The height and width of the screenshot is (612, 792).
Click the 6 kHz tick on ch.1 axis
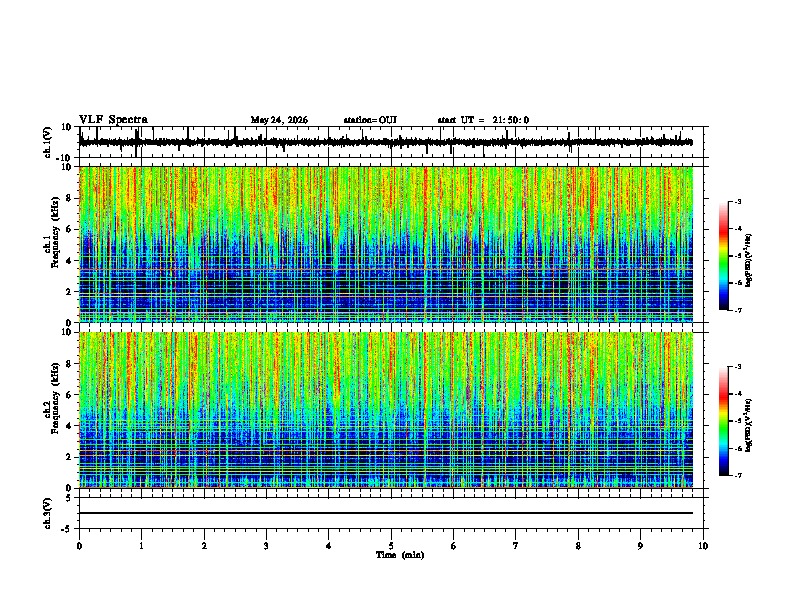[x=70, y=229]
